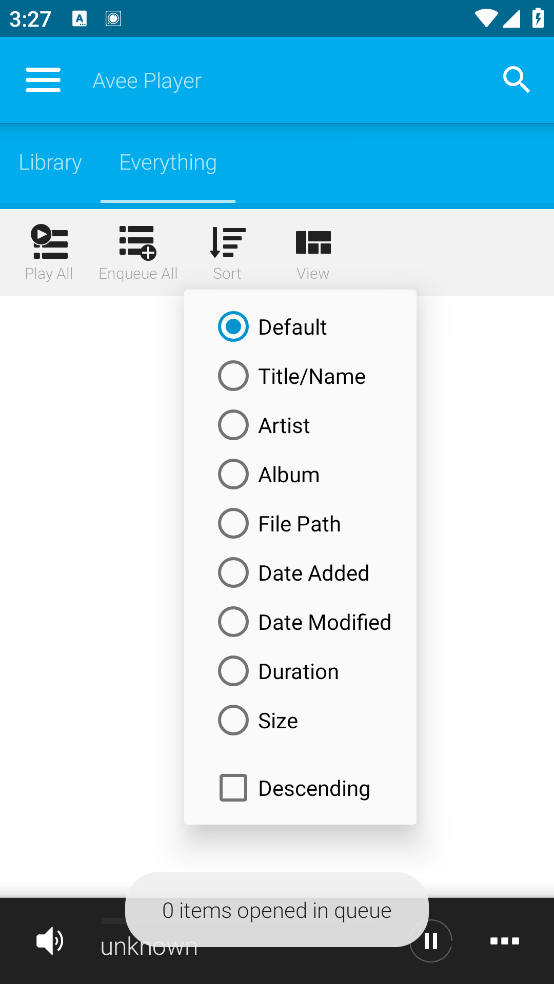Click the Enqueue All icon
This screenshot has width=554, height=984.
[137, 242]
